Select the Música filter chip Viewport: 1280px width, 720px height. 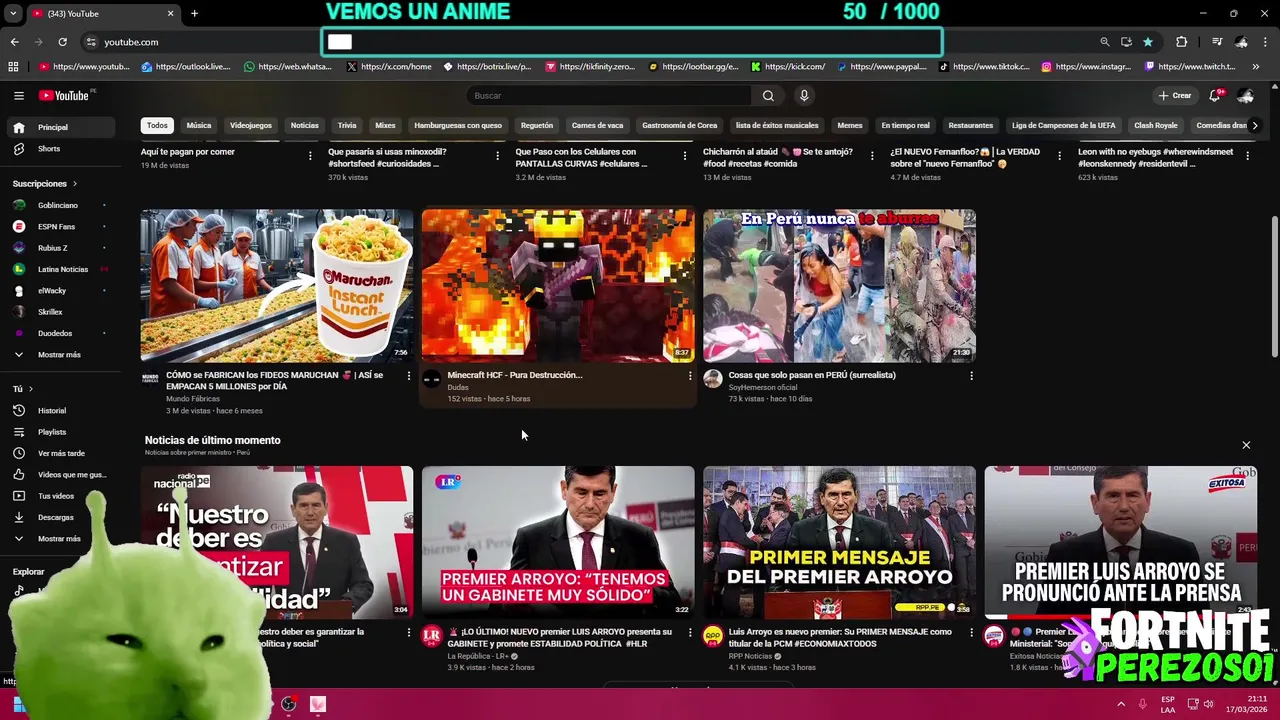tap(198, 126)
